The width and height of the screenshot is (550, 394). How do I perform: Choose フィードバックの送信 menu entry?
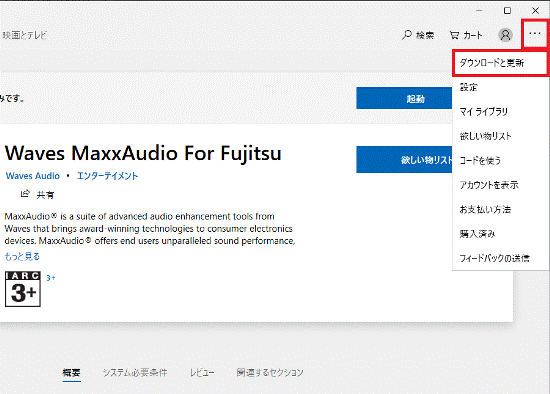(x=500, y=258)
